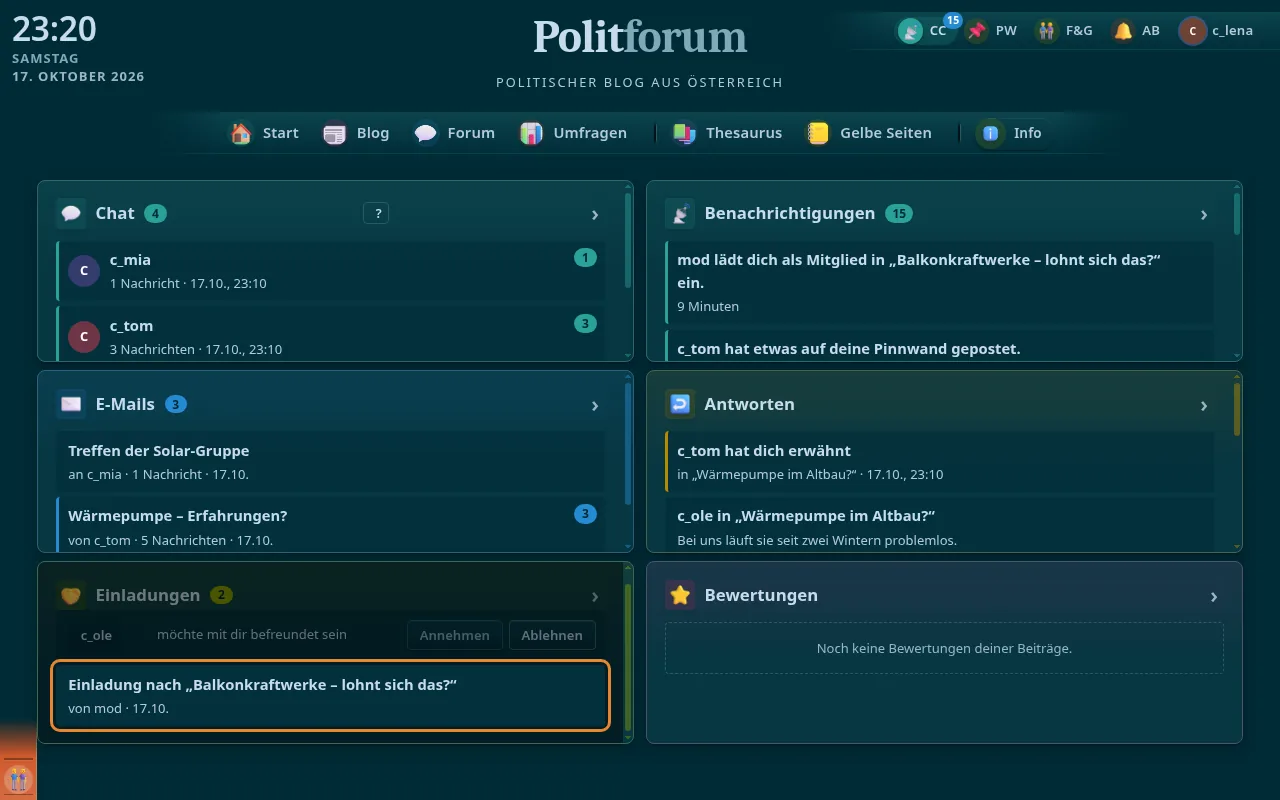
Task: Open the PW pinboard pin icon
Action: (x=977, y=31)
